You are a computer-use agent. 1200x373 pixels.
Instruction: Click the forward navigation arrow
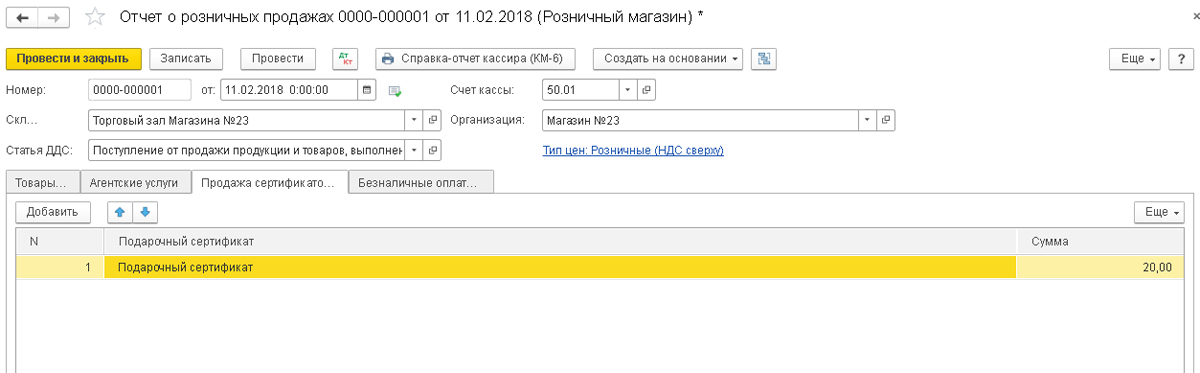click(x=54, y=16)
